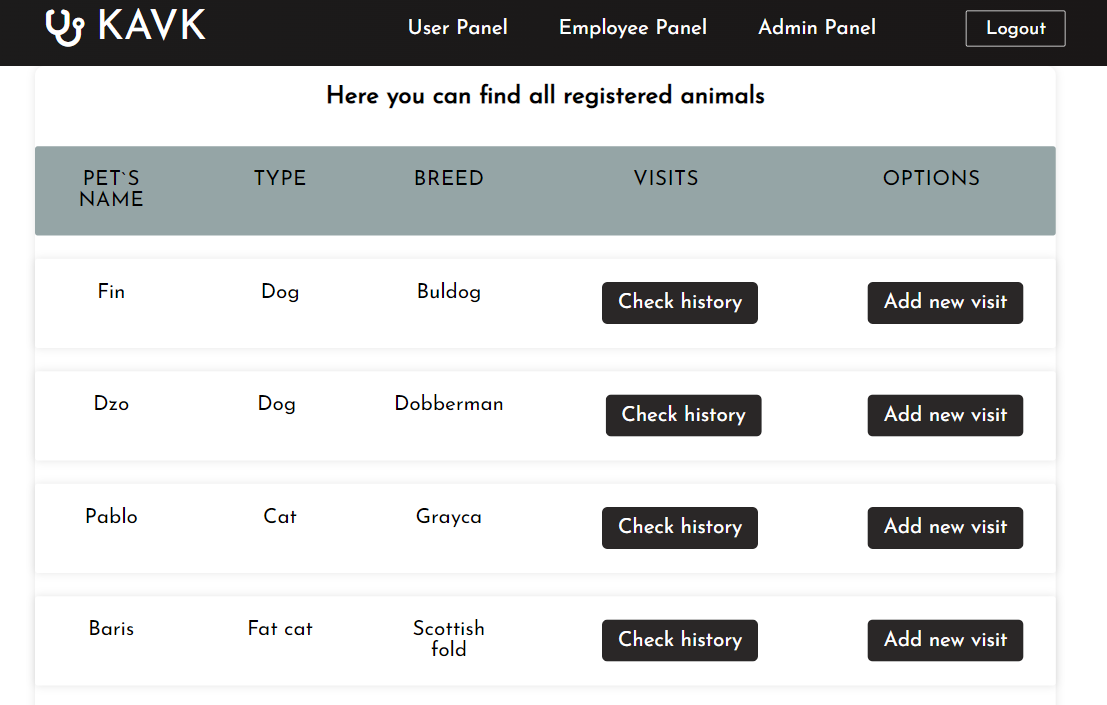Open the Employee Panel

(632, 28)
